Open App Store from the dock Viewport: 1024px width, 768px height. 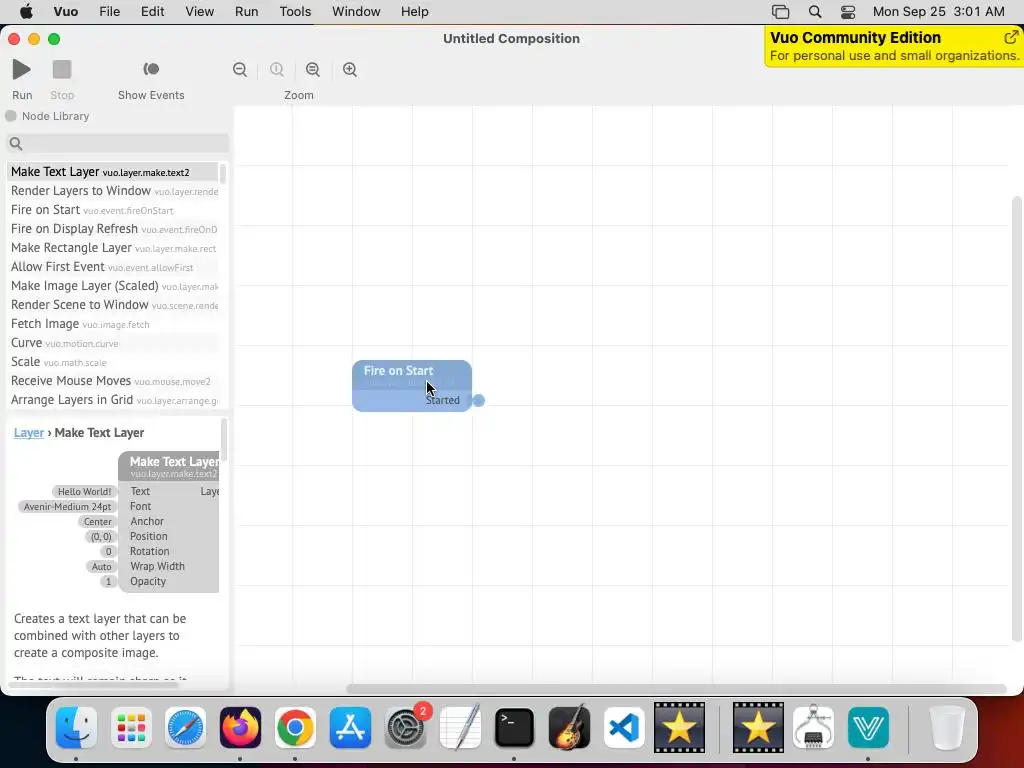click(350, 727)
